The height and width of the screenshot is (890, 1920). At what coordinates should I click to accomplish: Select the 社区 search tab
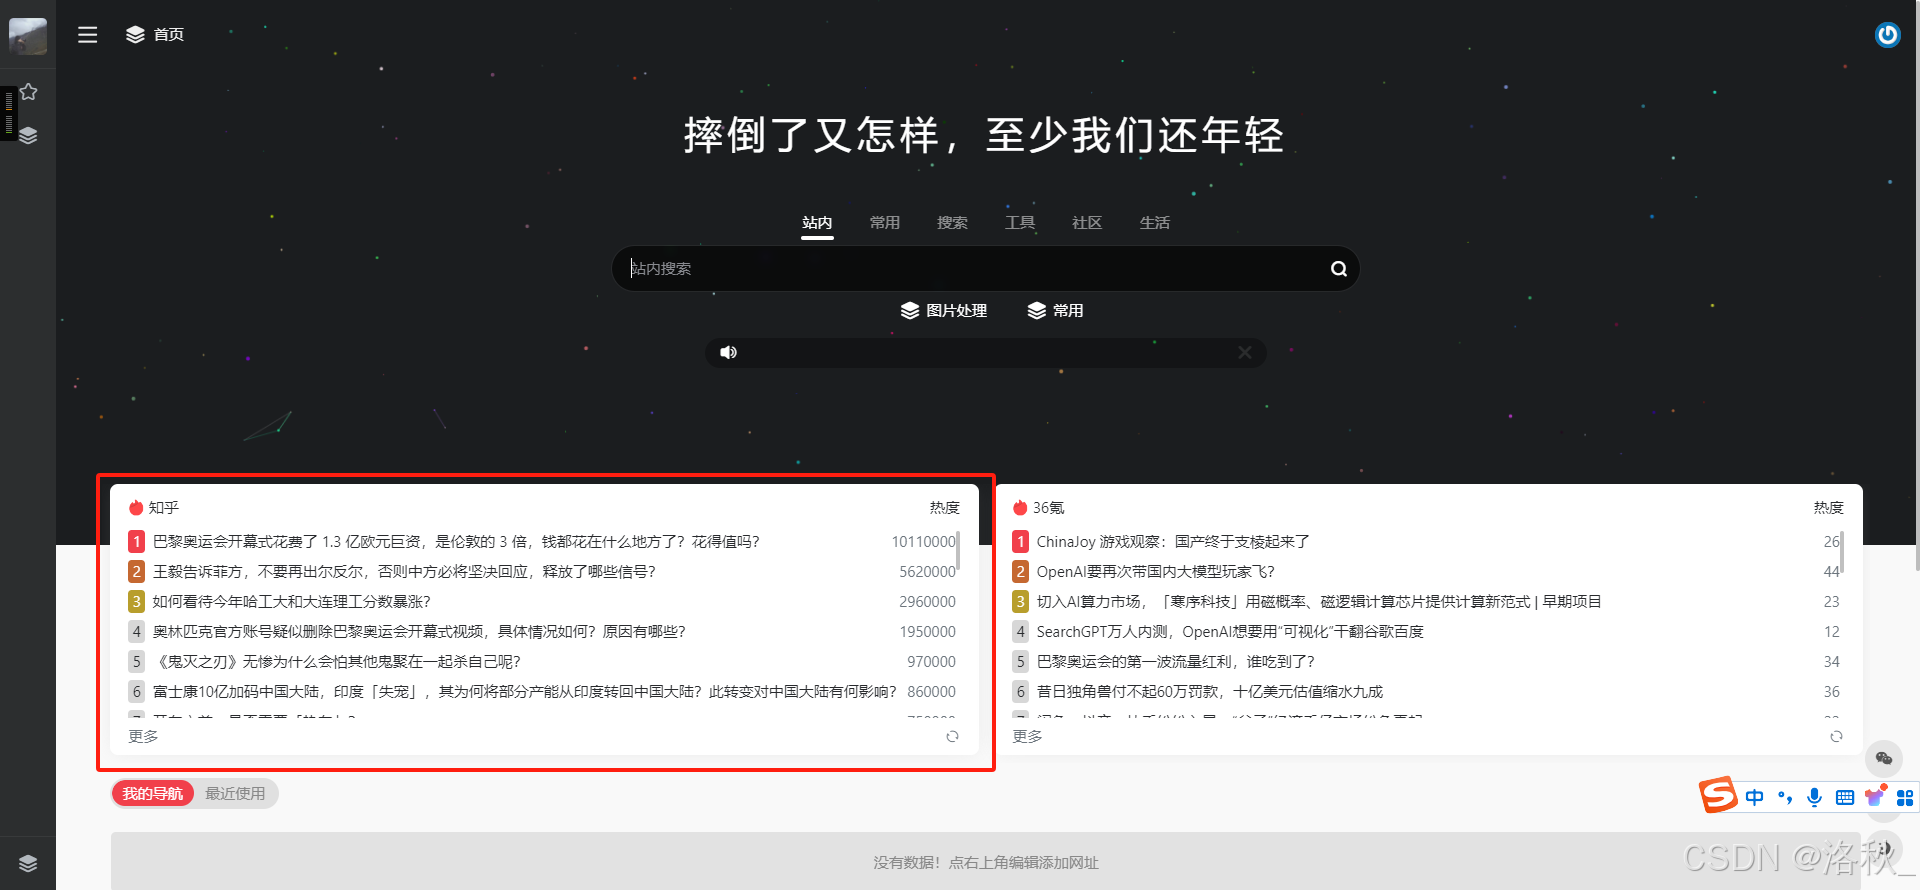[1087, 222]
